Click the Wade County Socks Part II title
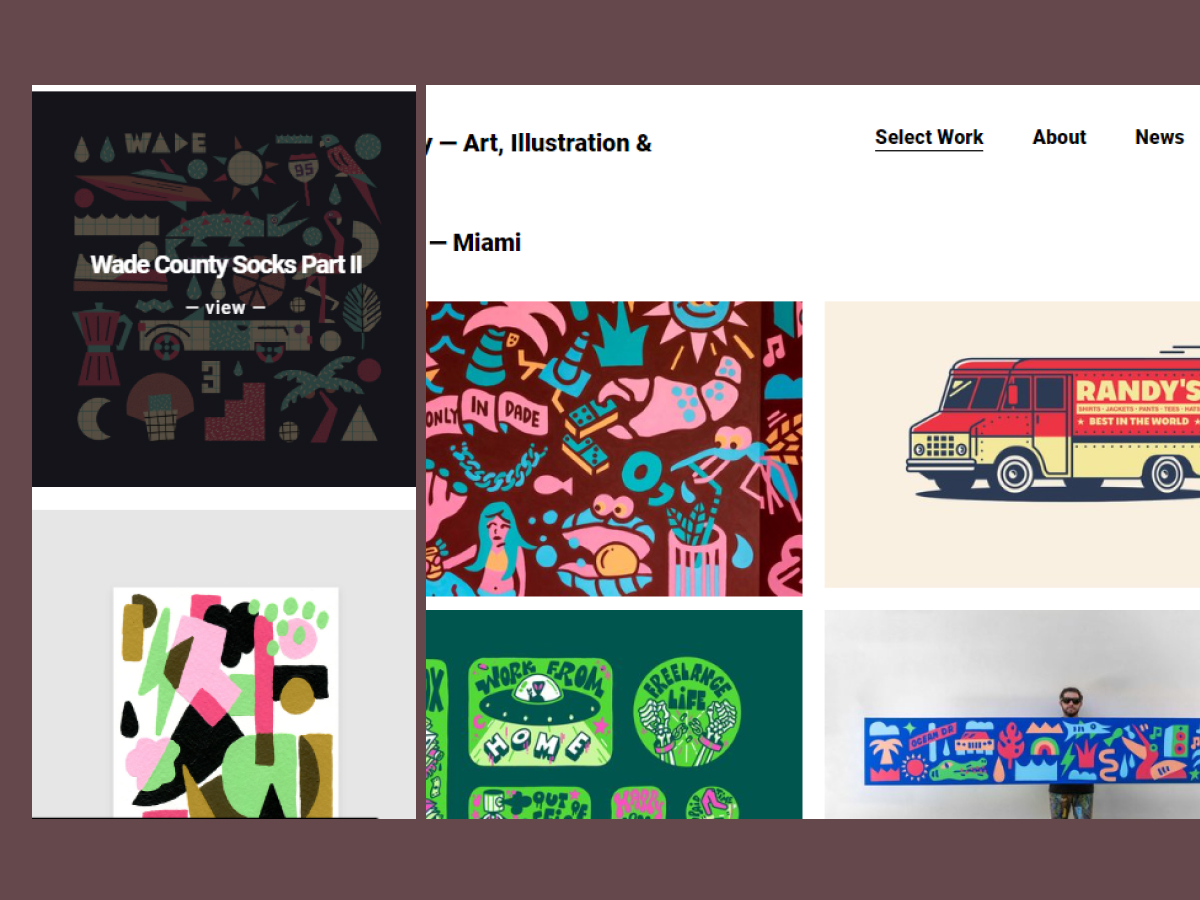Viewport: 1200px width, 900px height. point(226,265)
